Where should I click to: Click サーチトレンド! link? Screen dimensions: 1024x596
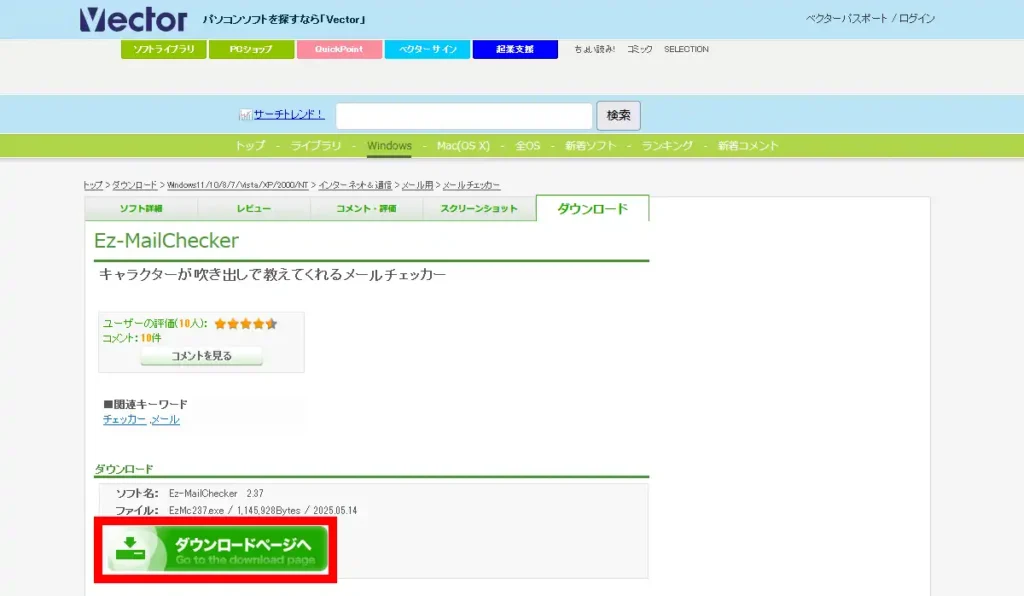point(289,114)
